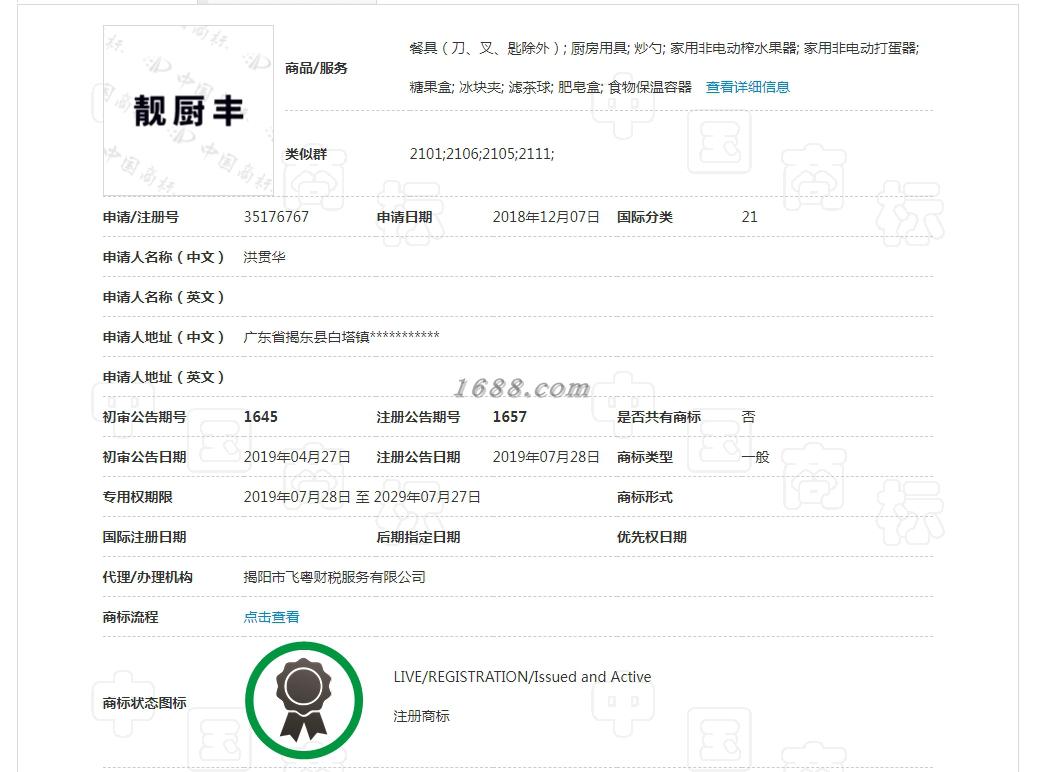Click the 专用权期限 label

point(137,497)
